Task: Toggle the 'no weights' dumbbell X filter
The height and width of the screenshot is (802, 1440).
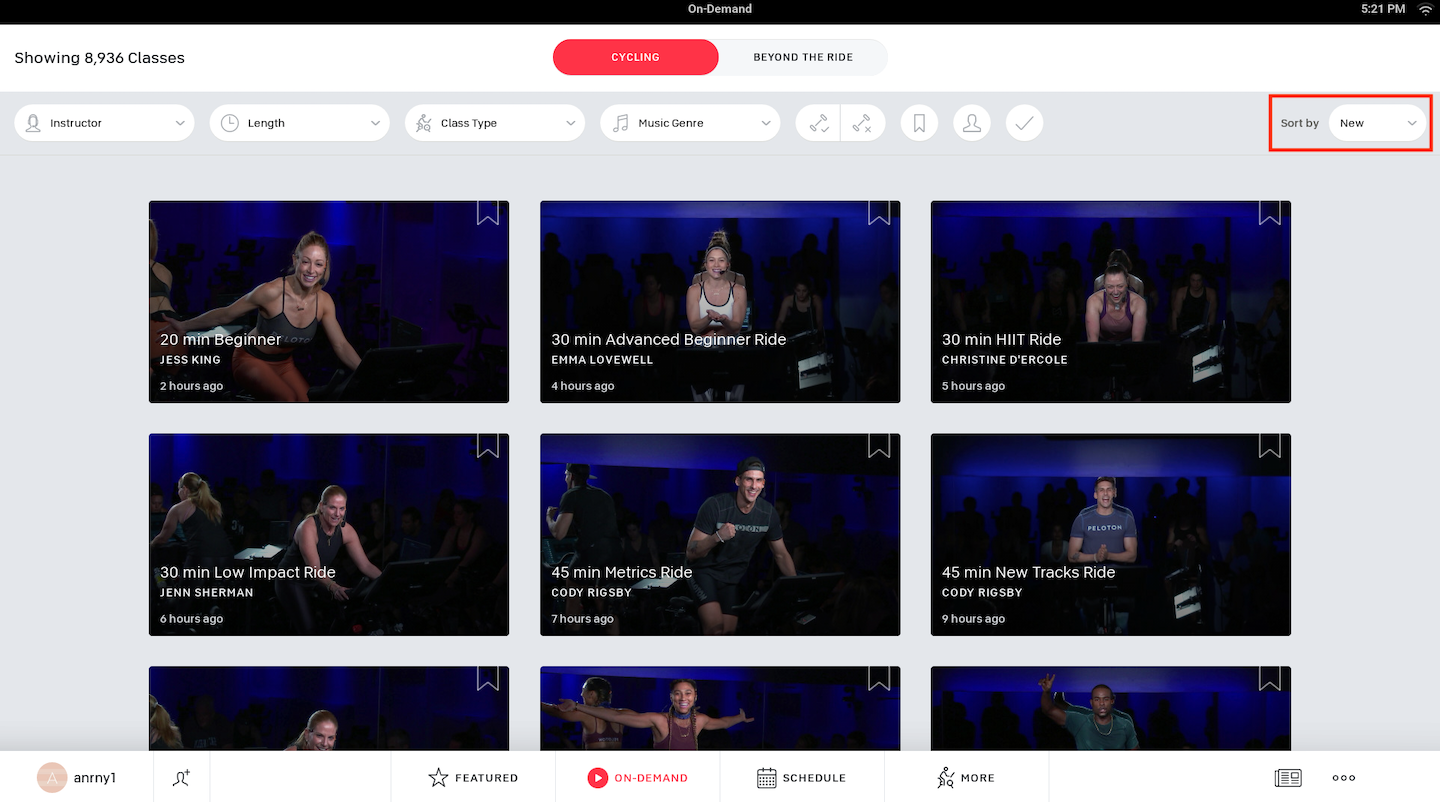Action: coord(862,123)
